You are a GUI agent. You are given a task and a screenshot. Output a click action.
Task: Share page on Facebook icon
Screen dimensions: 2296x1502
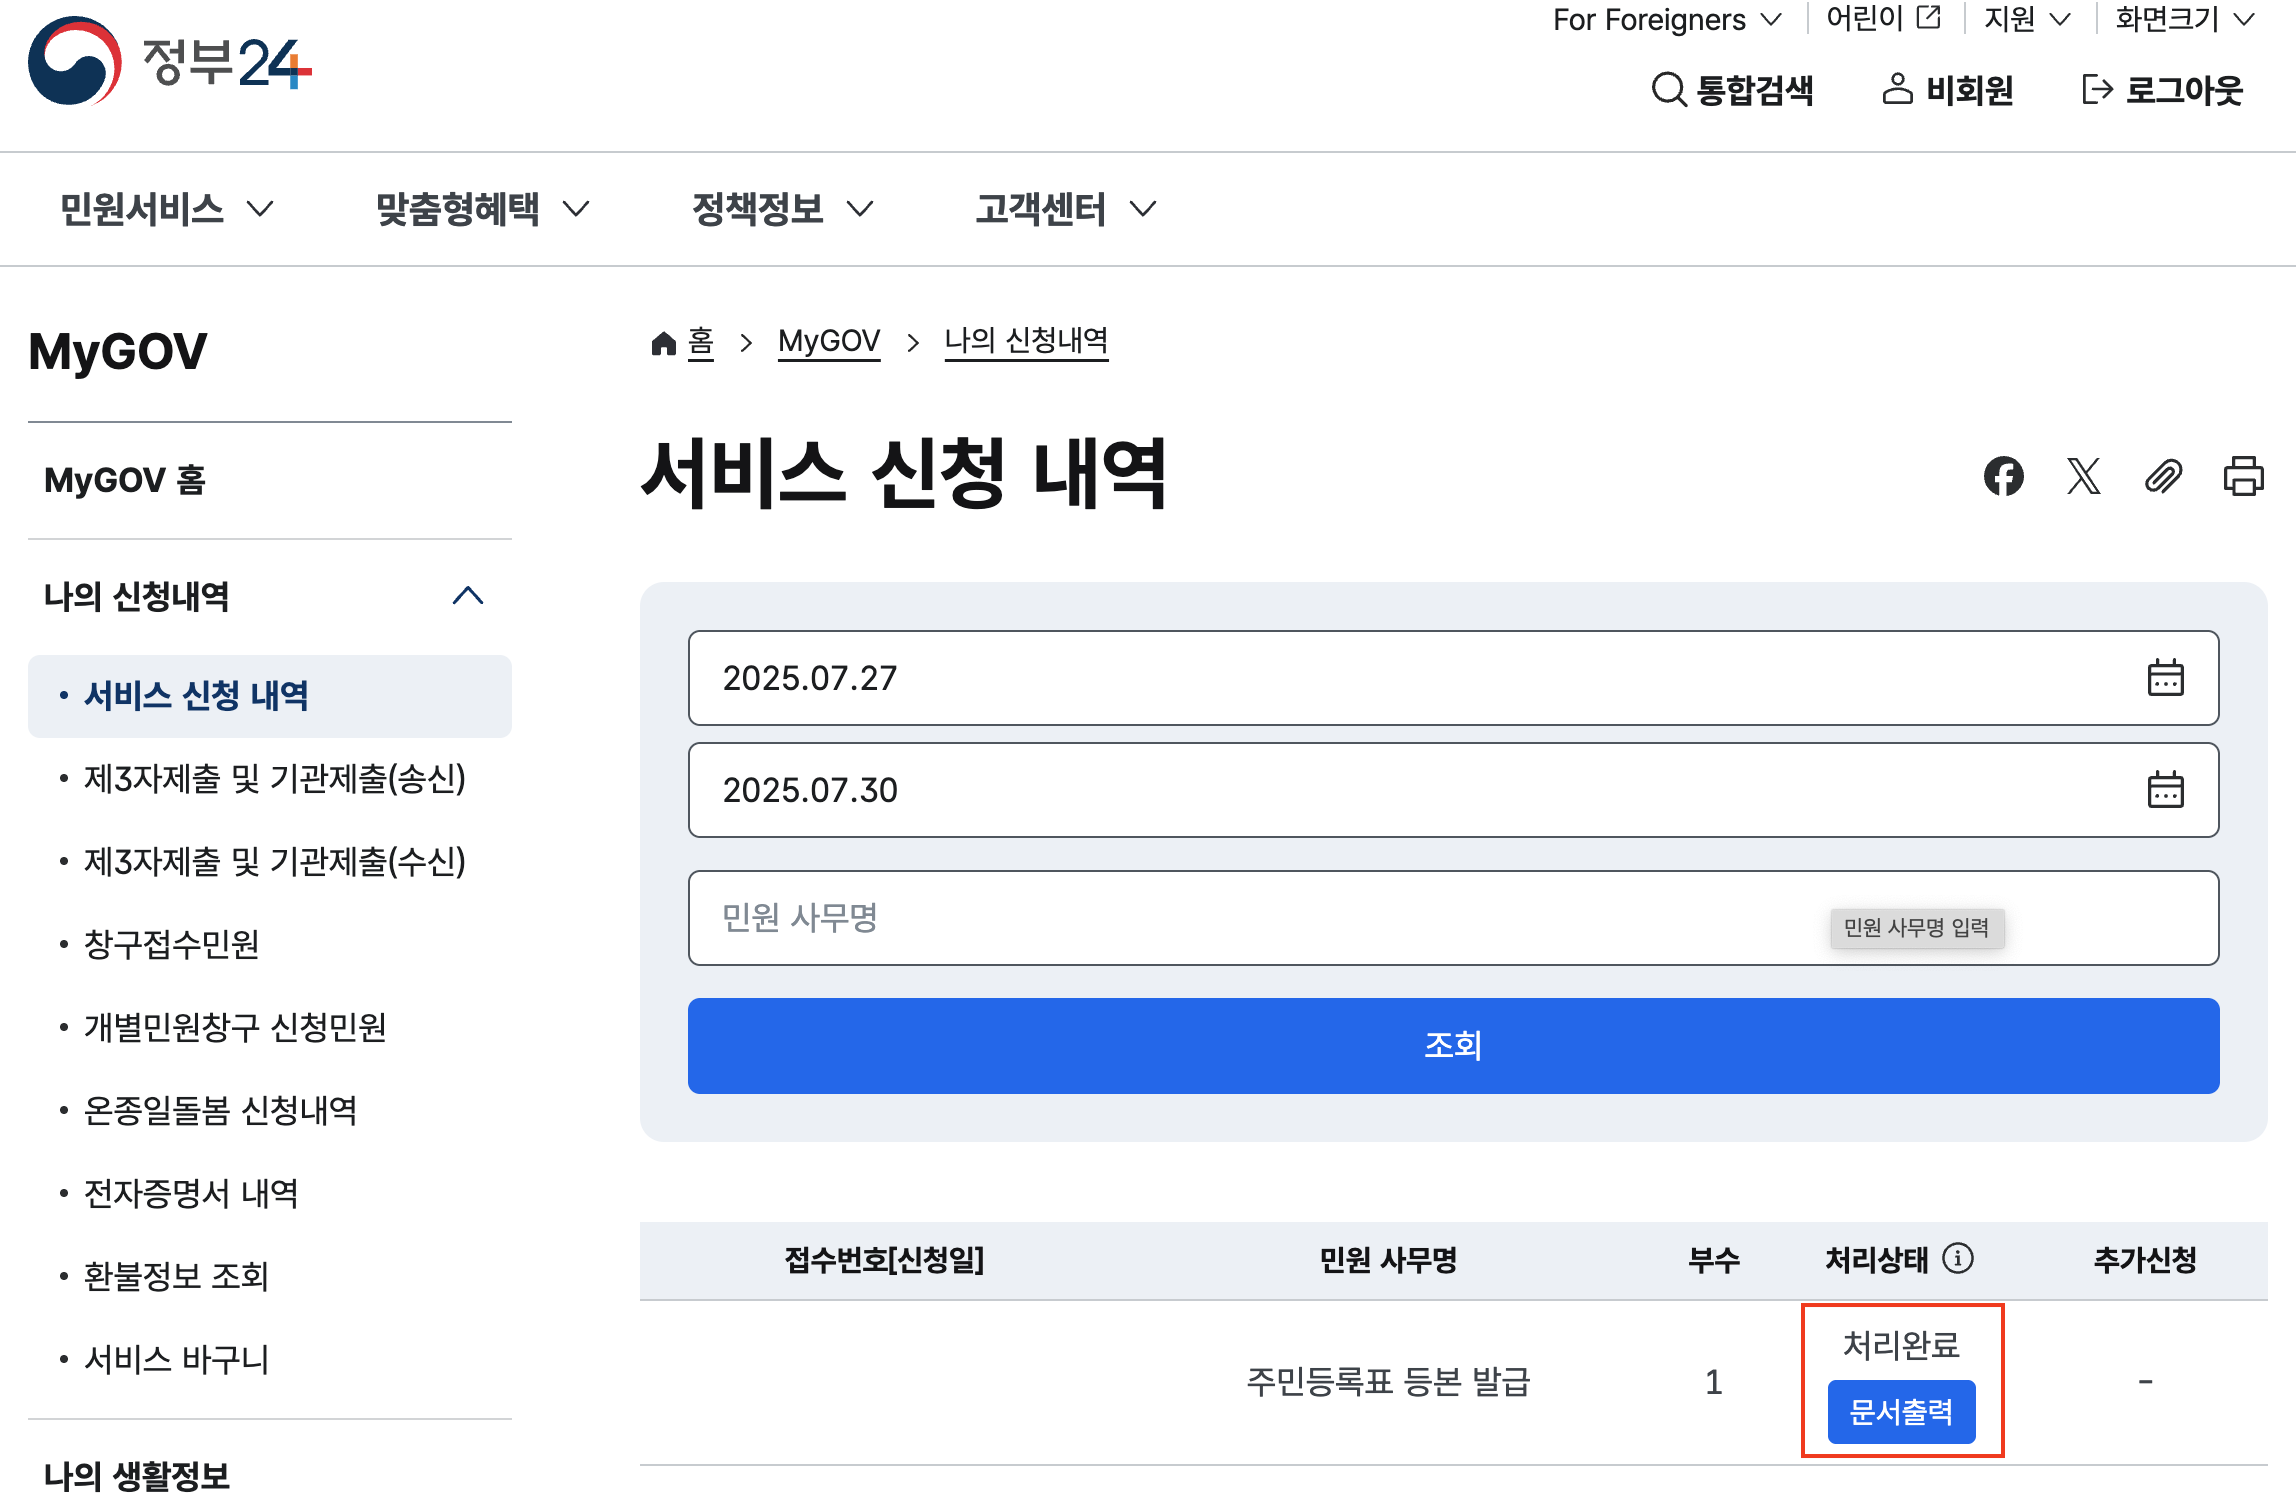tap(2003, 476)
